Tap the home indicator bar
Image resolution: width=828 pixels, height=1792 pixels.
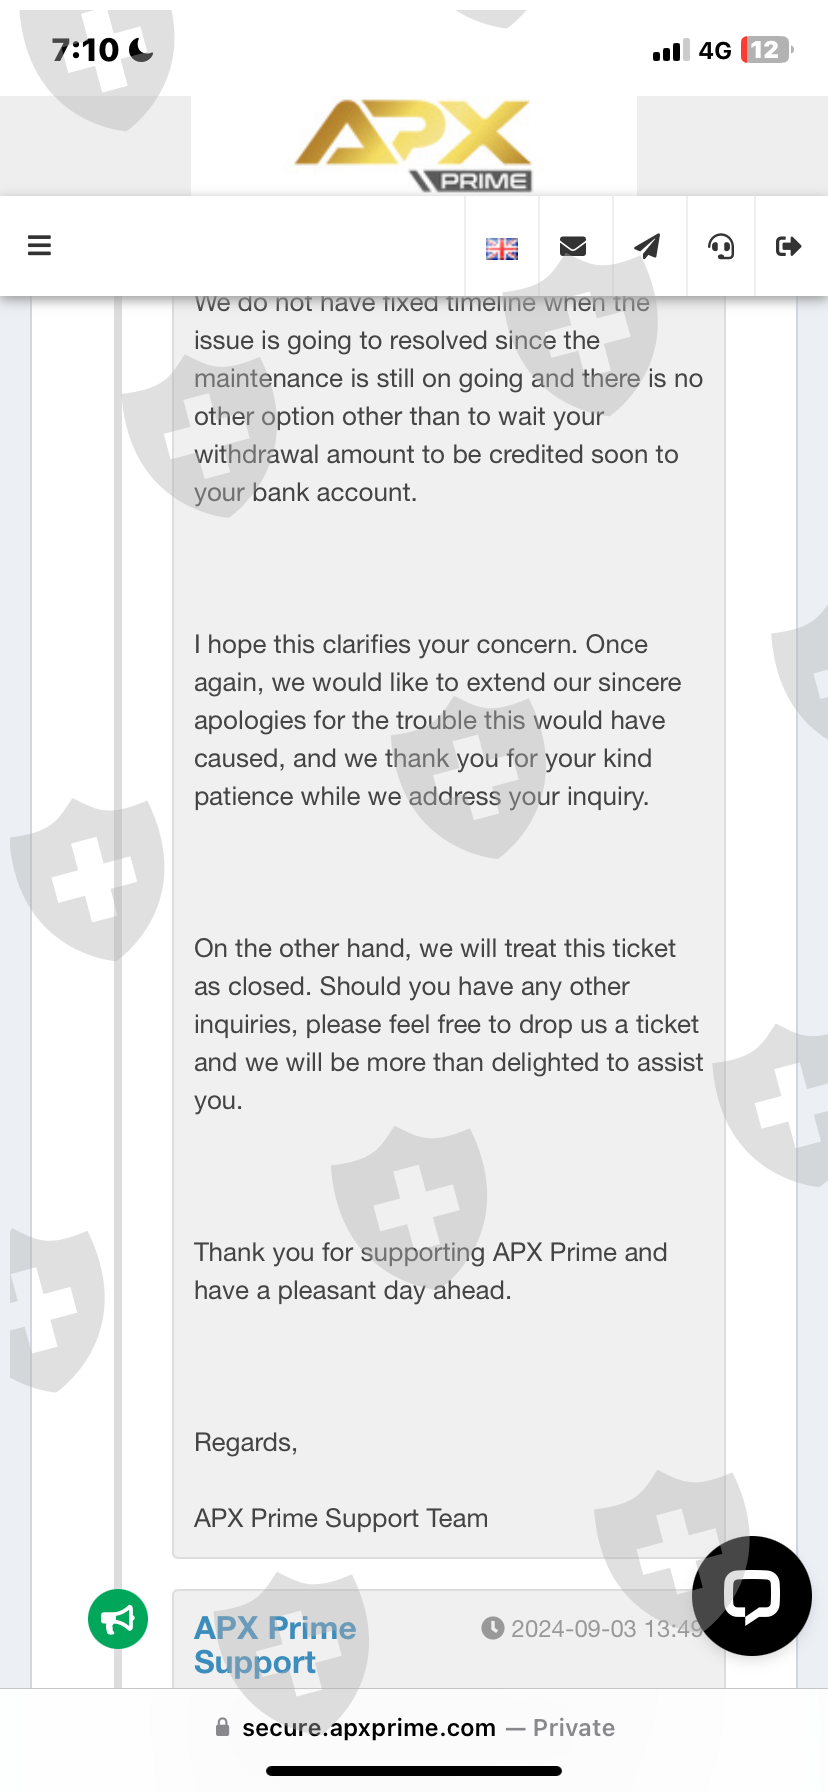(414, 1771)
